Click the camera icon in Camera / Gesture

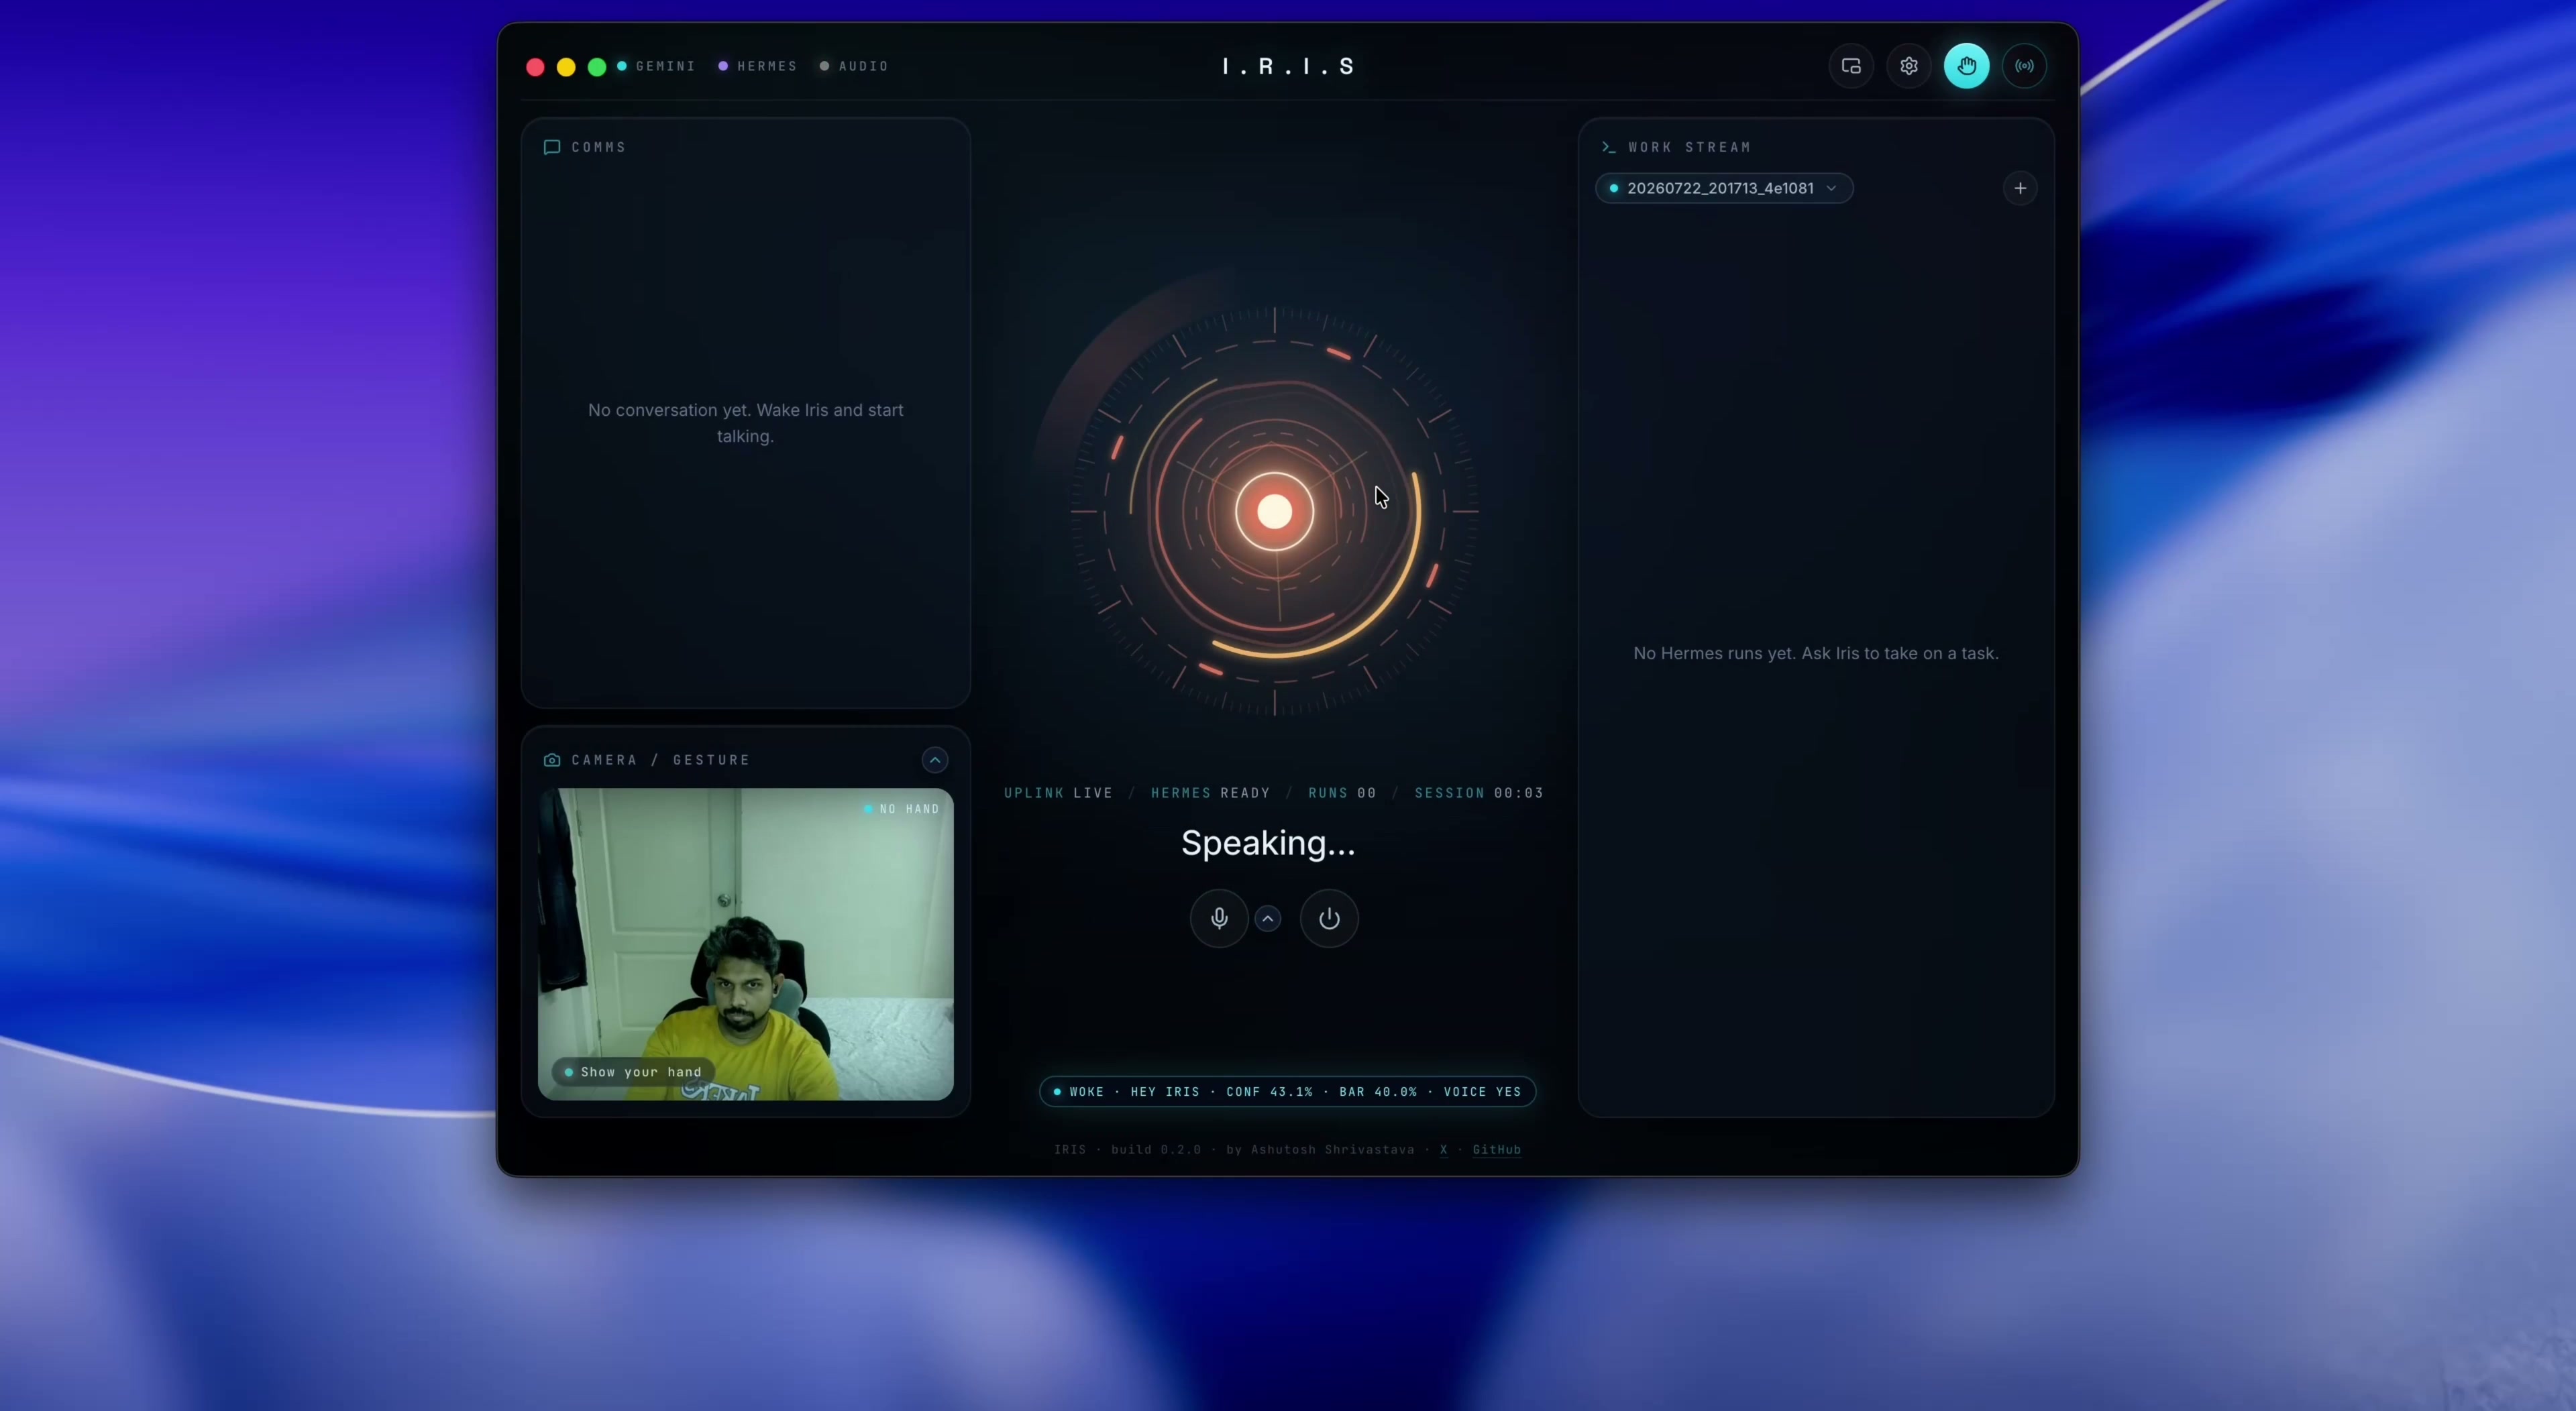551,760
